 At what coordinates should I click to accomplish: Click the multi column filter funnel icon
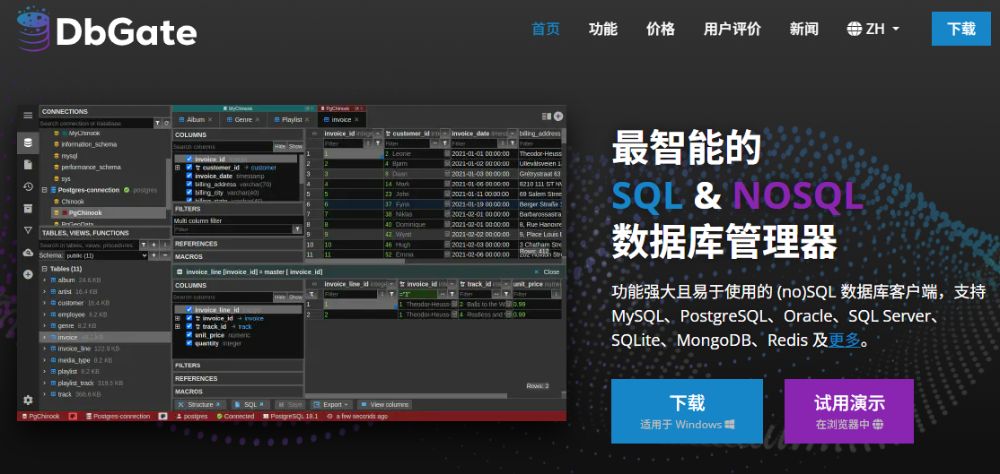[x=297, y=229]
